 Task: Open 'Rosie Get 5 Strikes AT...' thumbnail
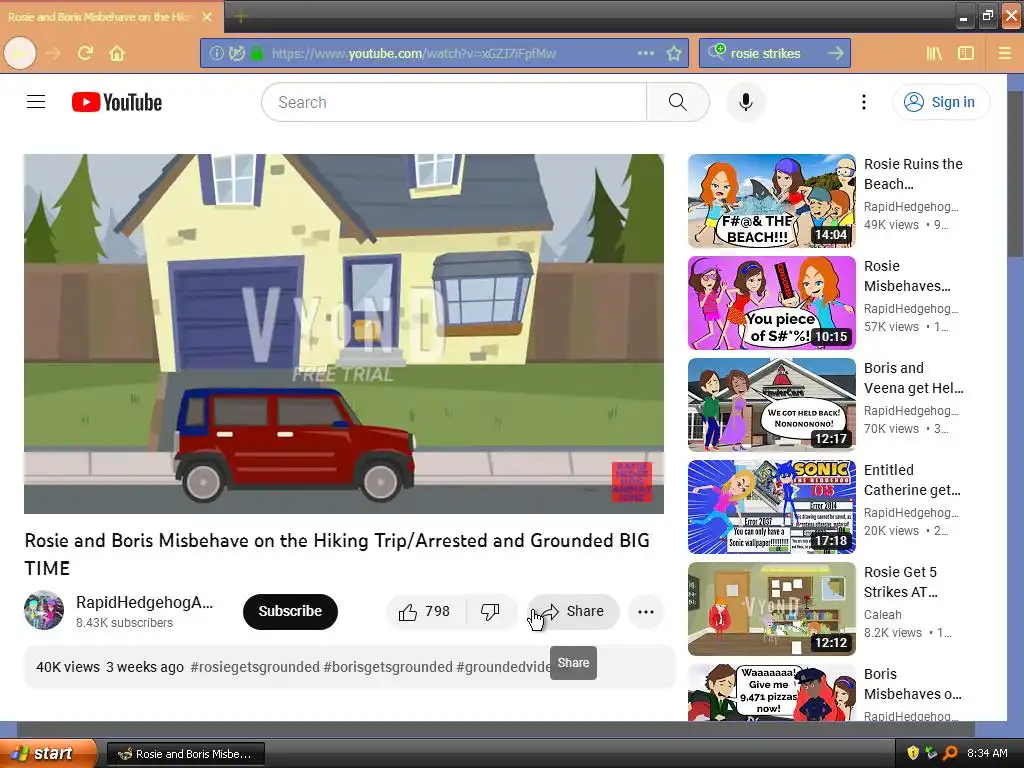tap(771, 609)
